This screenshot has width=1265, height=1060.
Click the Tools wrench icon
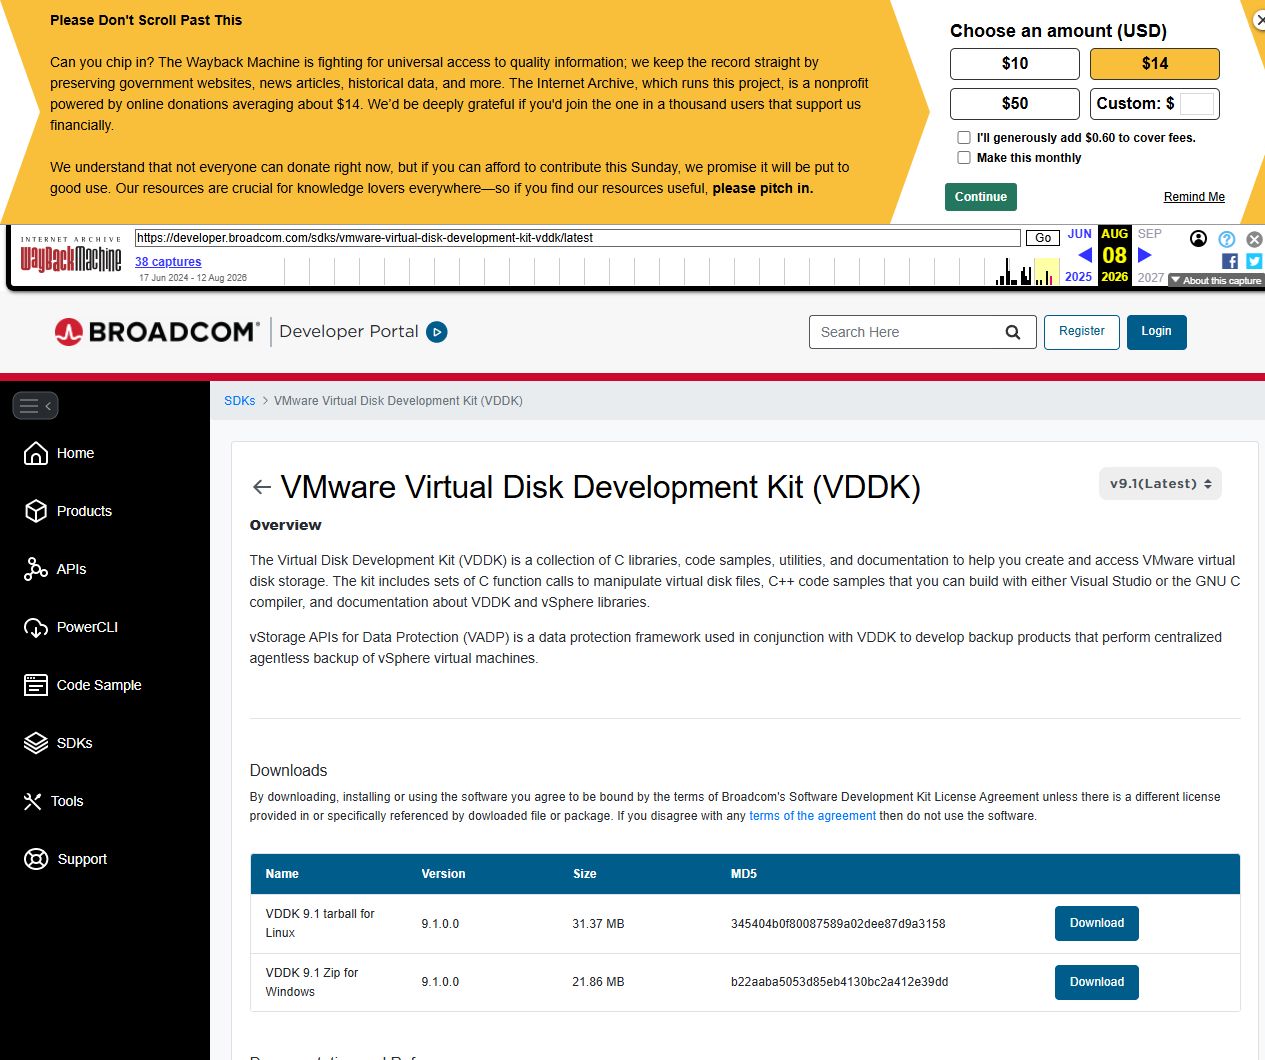point(33,801)
